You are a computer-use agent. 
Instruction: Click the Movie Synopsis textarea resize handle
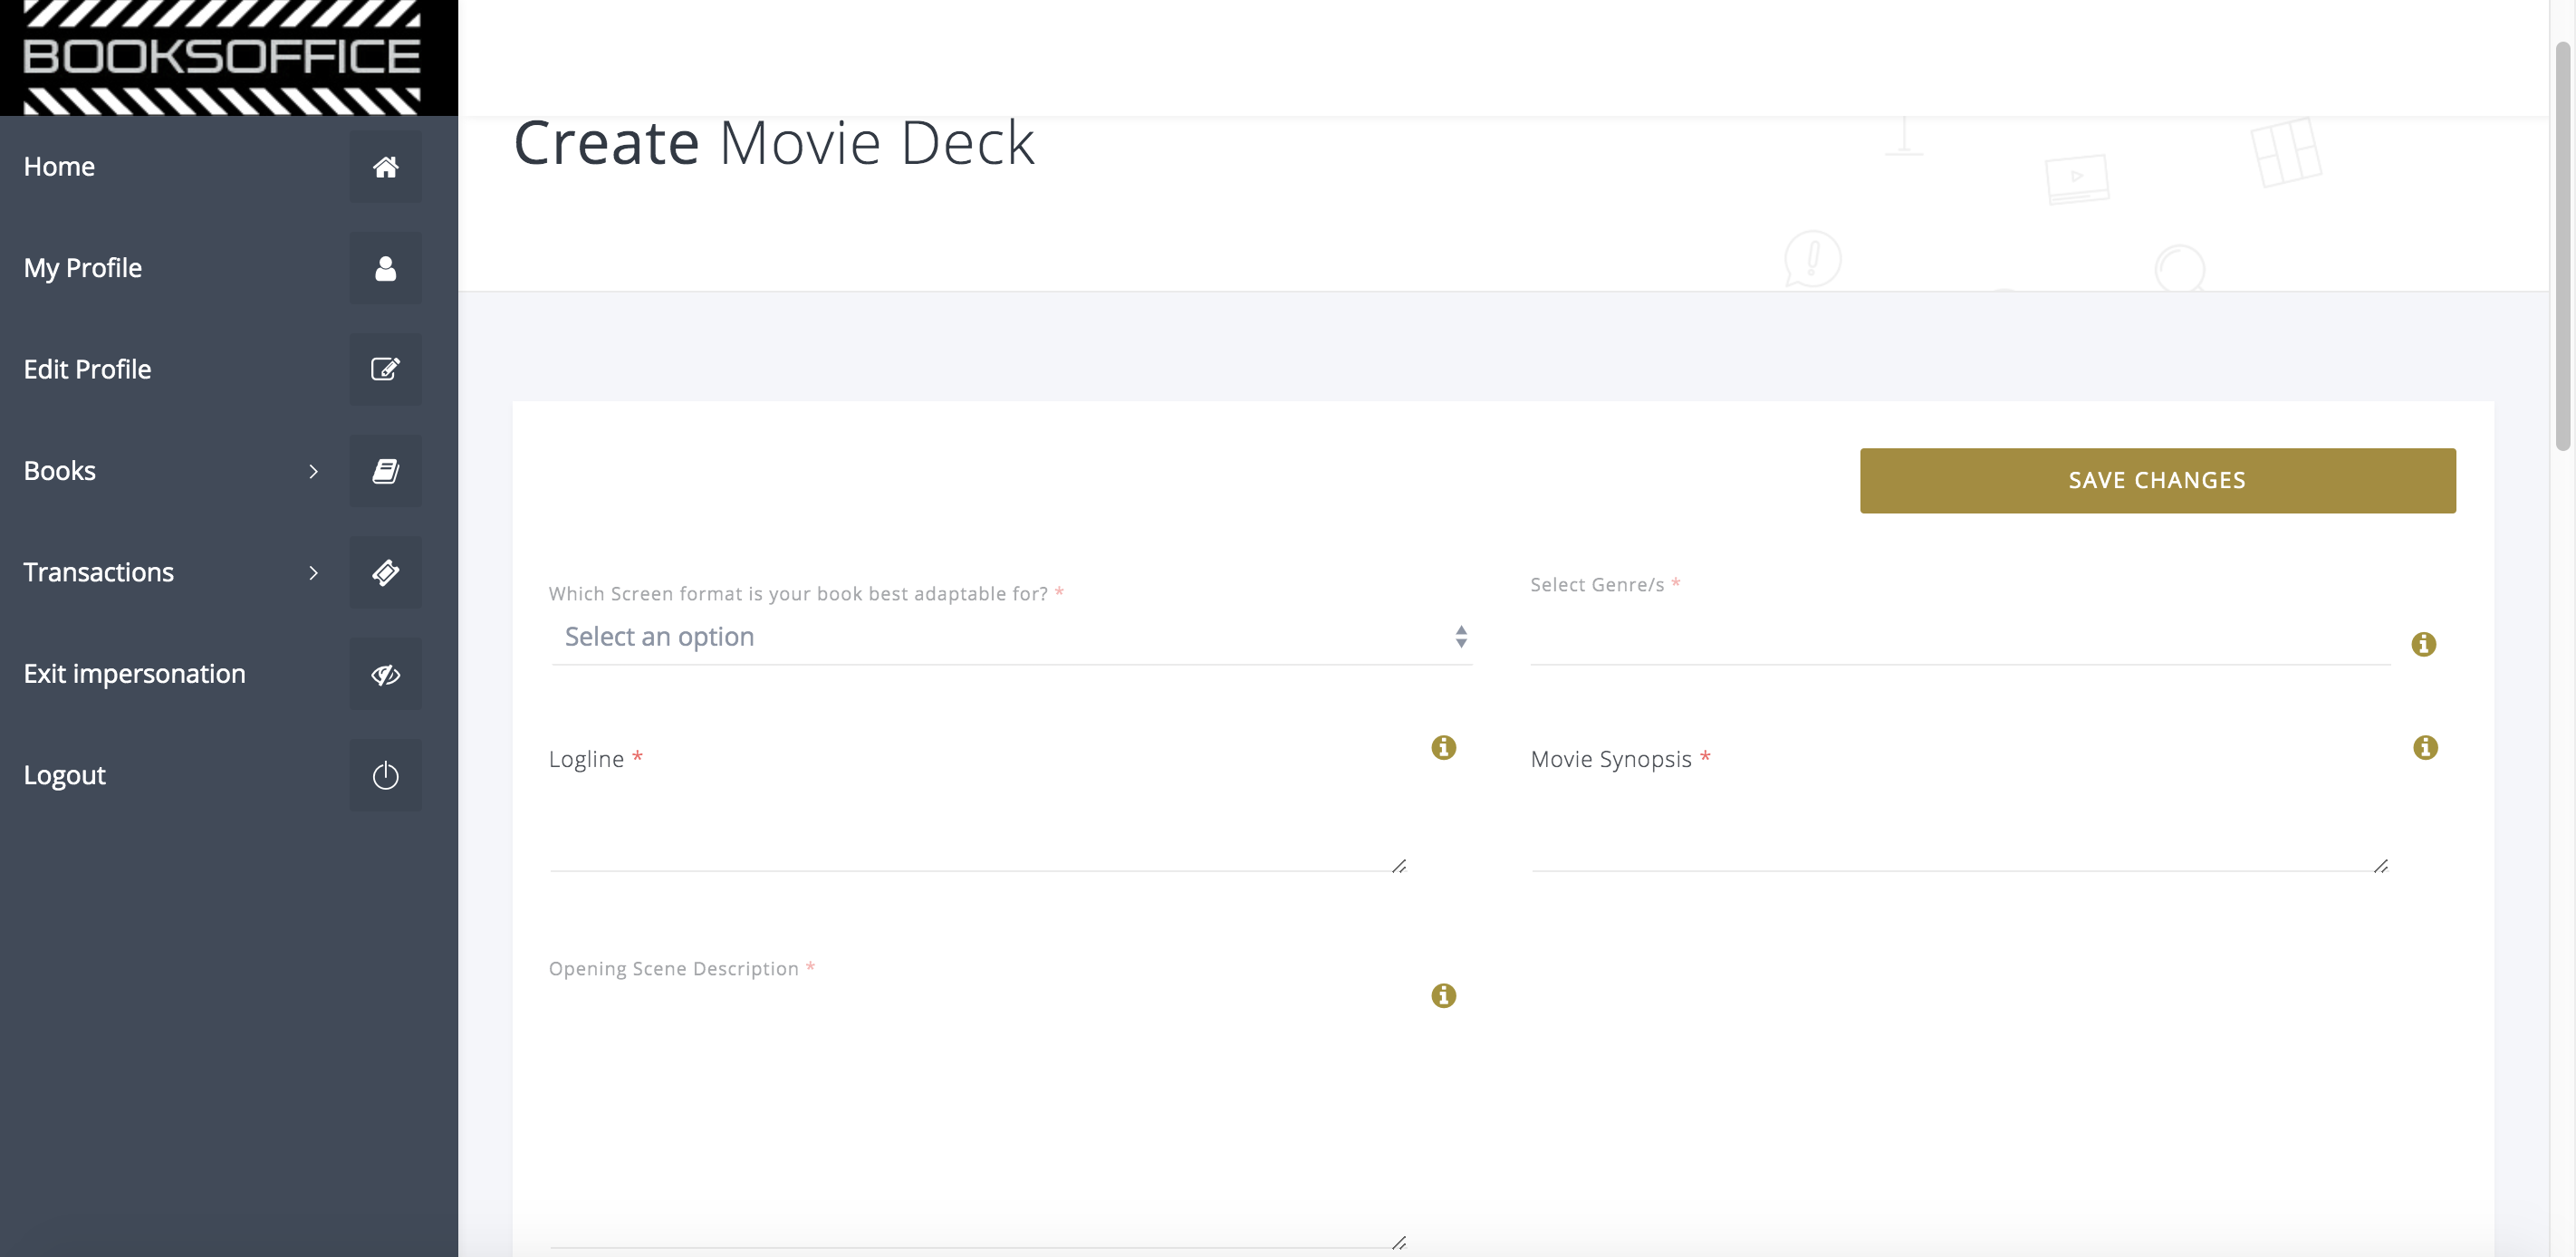click(2380, 865)
